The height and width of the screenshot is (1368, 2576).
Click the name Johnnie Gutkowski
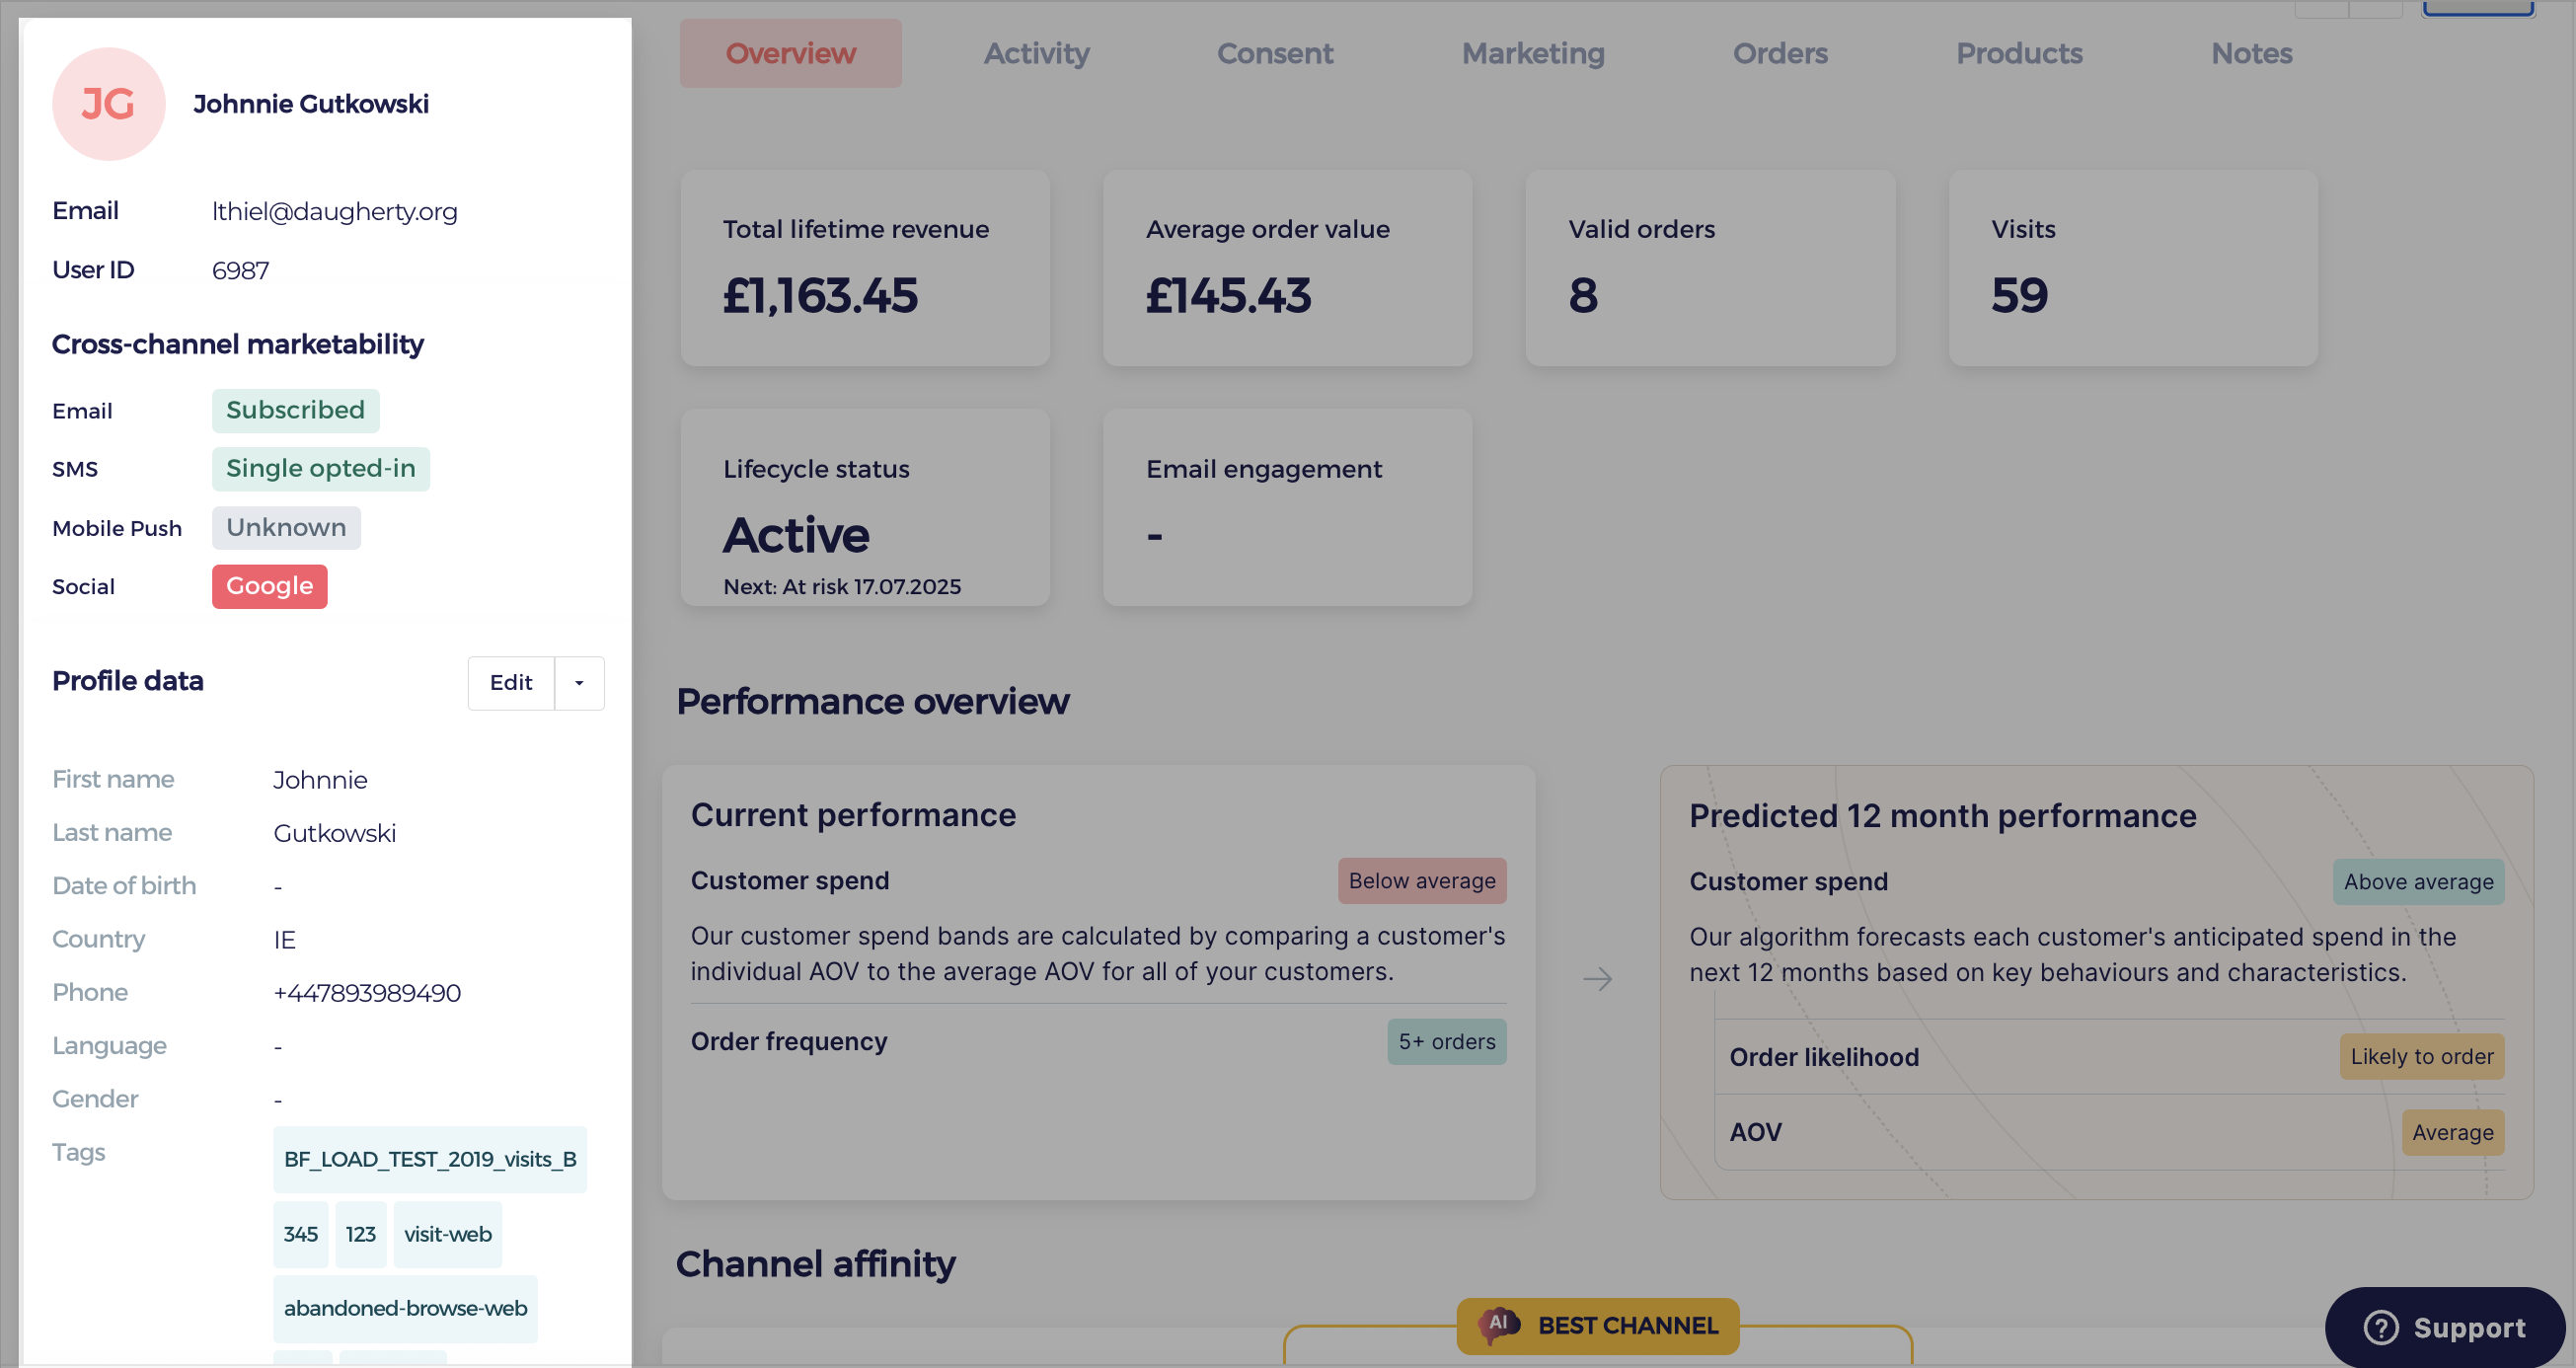point(310,104)
